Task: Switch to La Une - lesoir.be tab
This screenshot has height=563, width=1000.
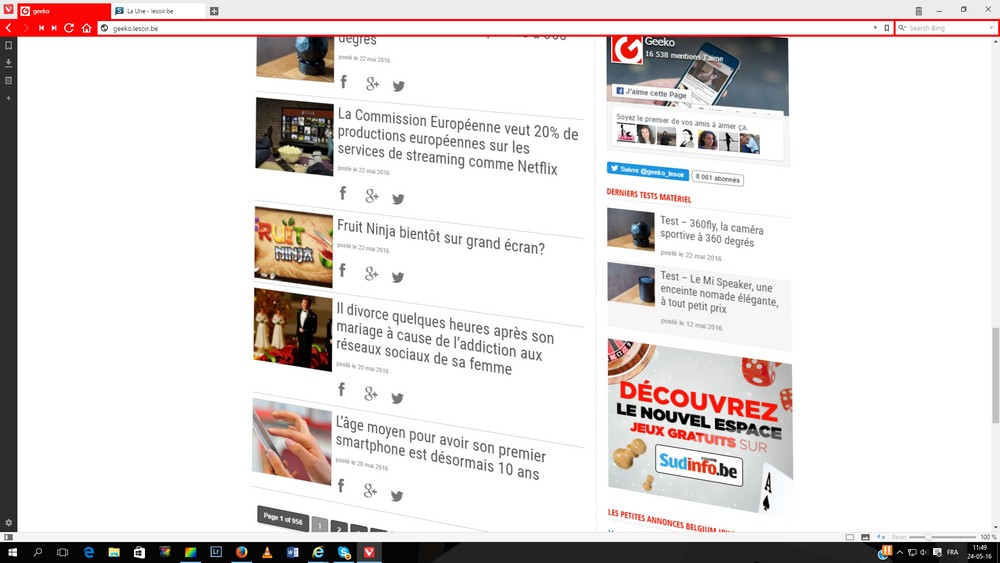Action: click(x=159, y=11)
